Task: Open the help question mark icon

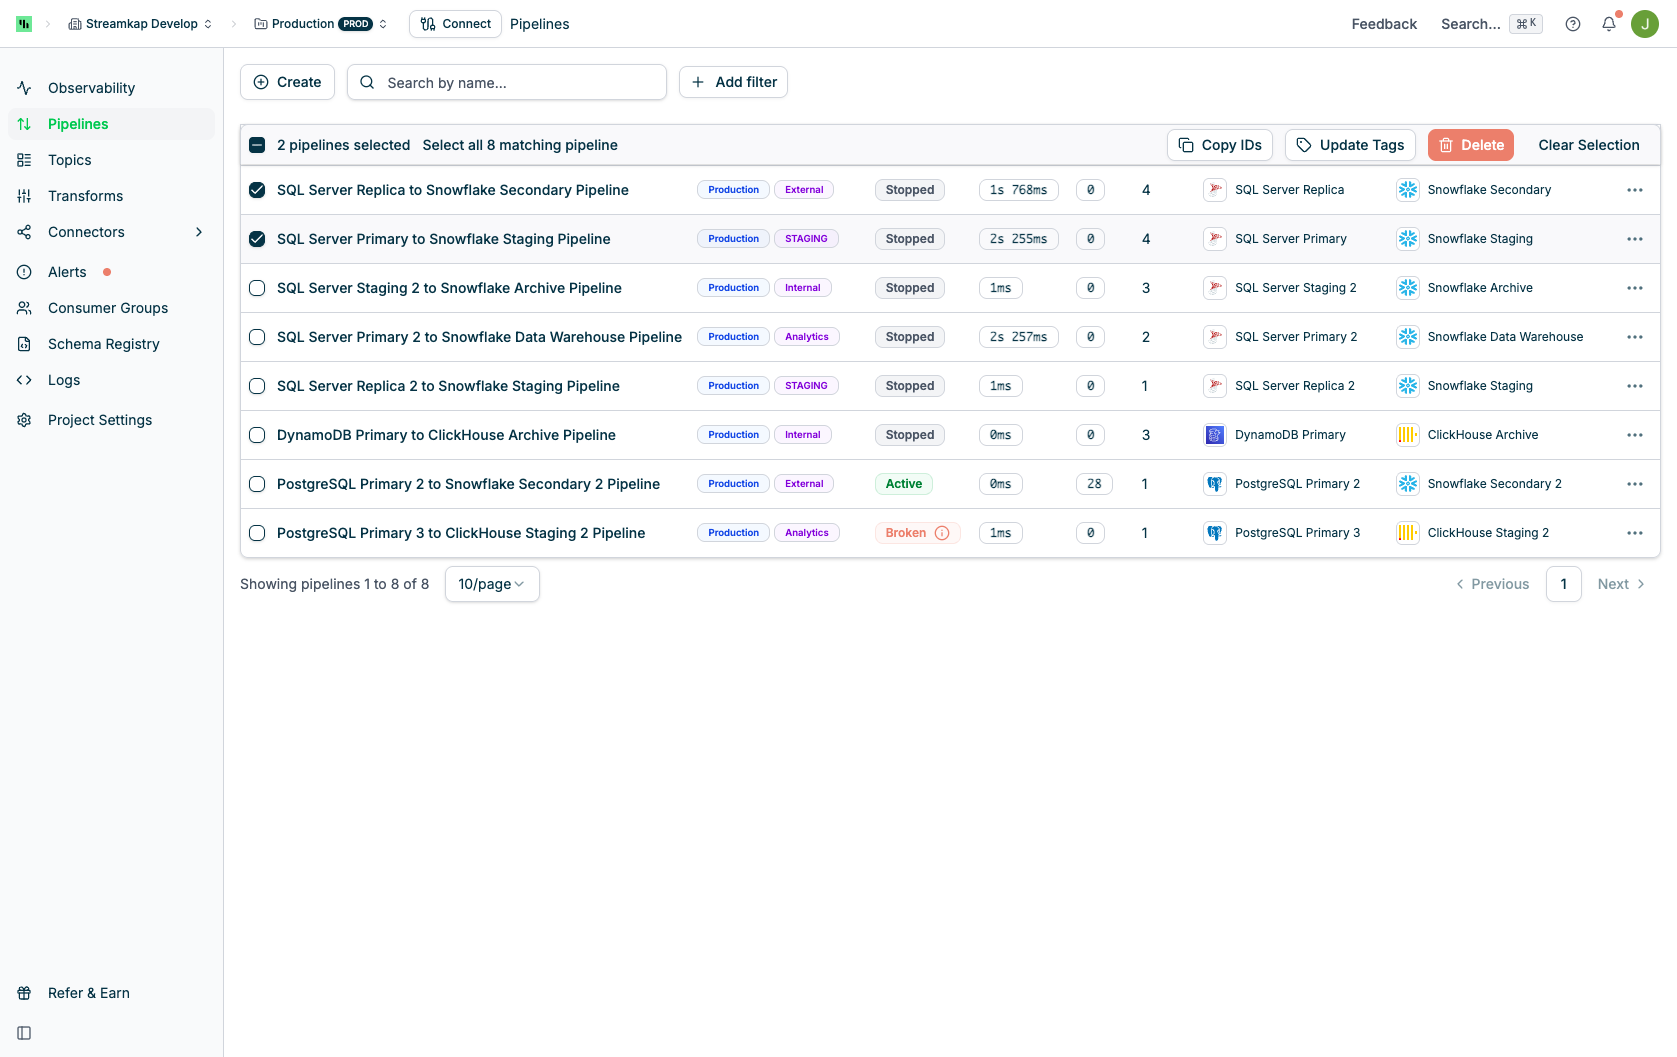Action: (x=1573, y=24)
